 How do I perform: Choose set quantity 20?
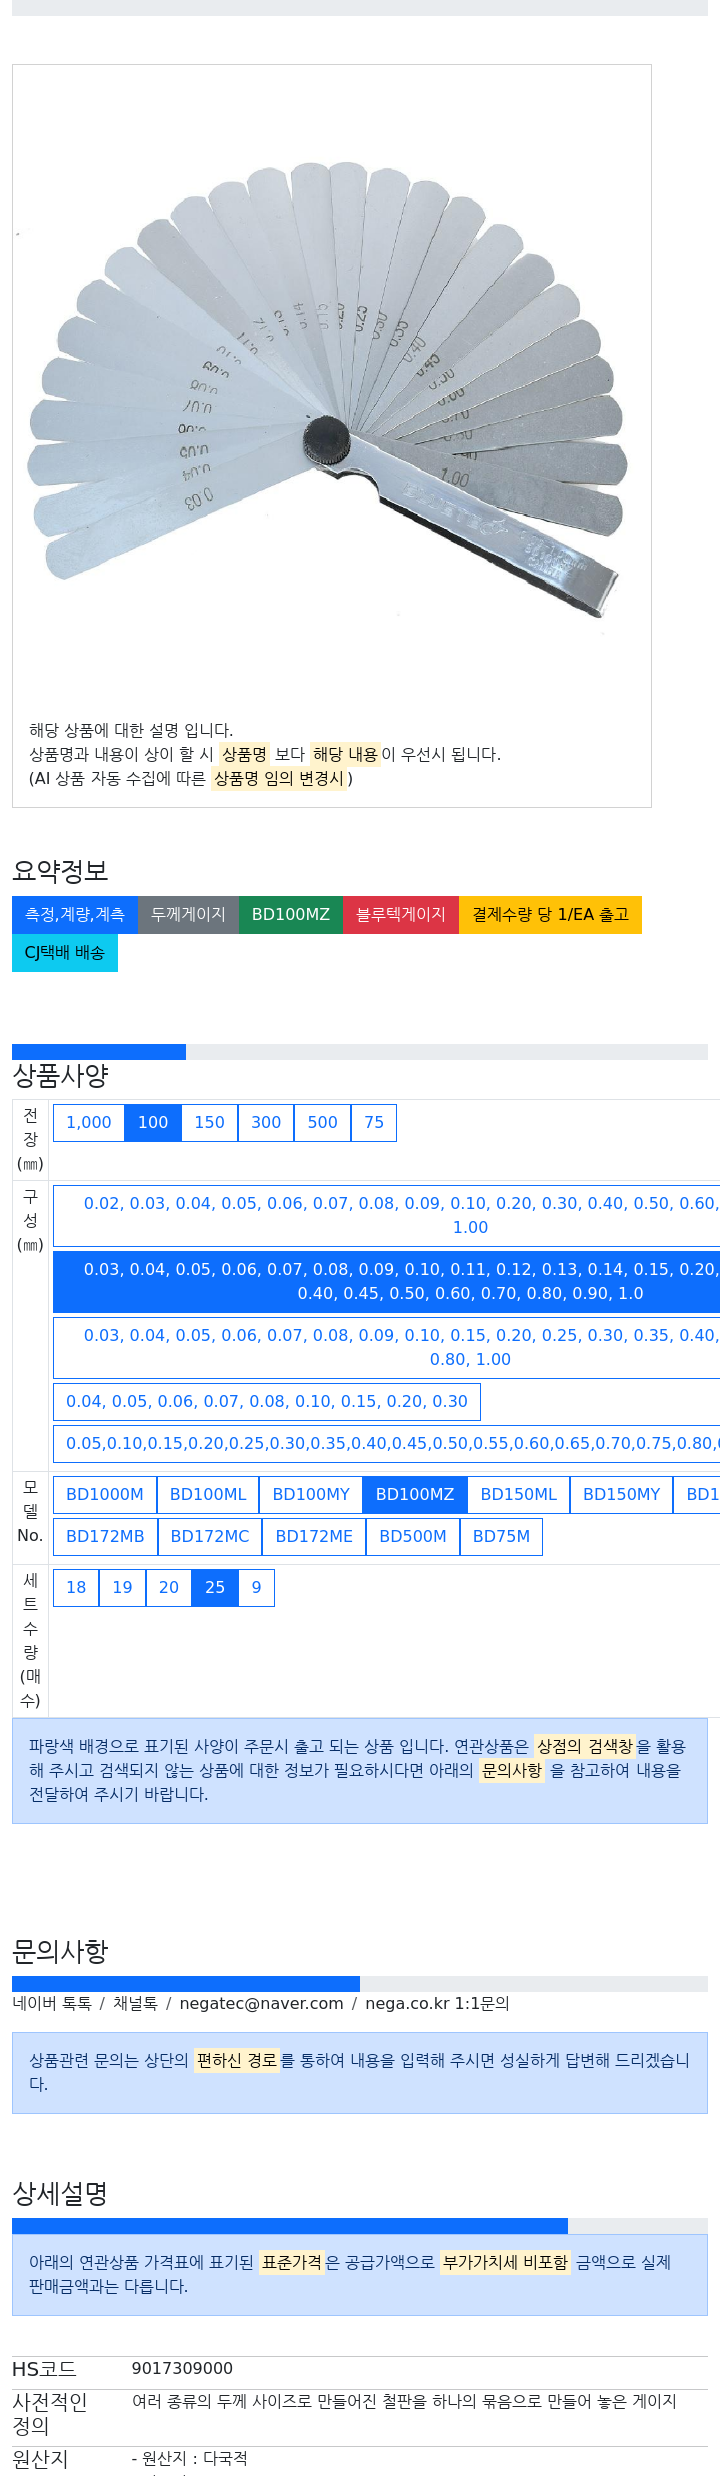169,1587
